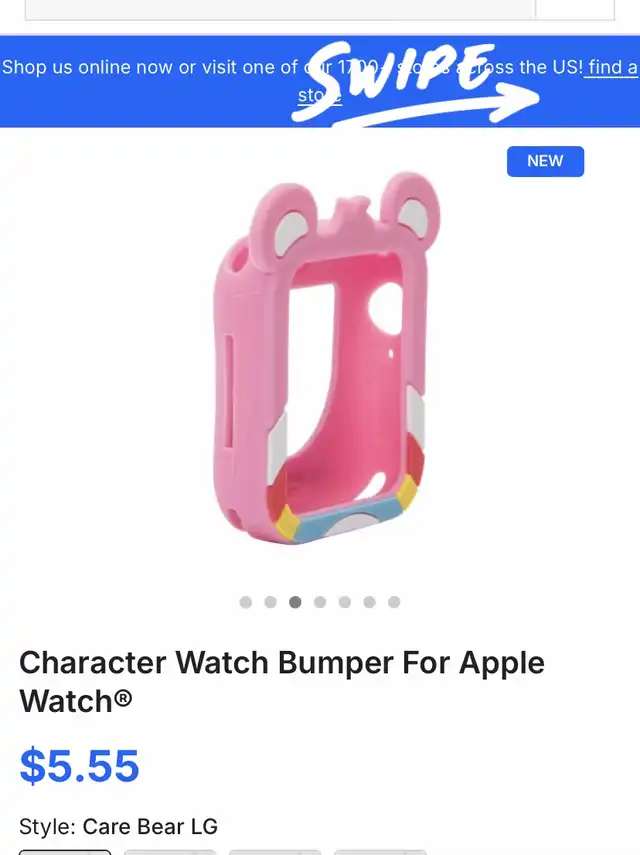640x855 pixels.
Task: Choose the second style swatch option
Action: pos(170,852)
